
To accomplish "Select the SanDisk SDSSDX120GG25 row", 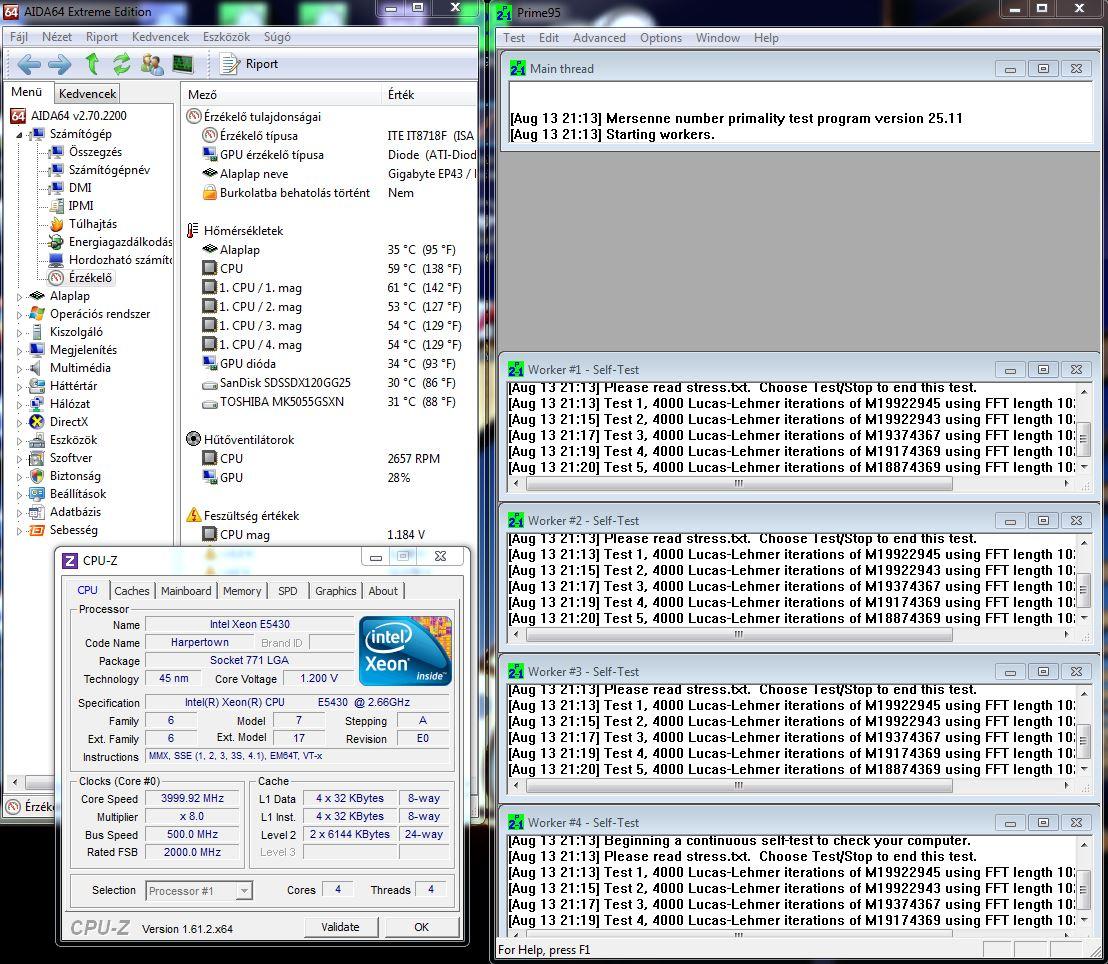I will click(x=329, y=382).
